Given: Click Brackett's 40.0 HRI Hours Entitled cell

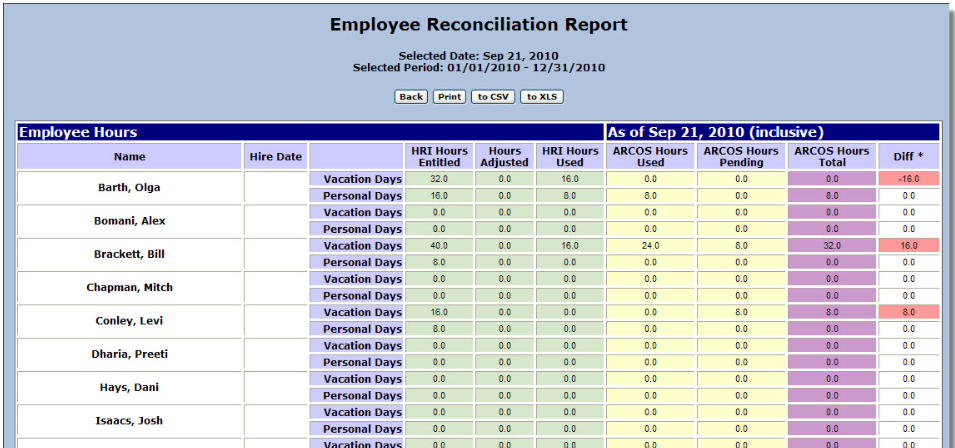Looking at the screenshot, I should point(439,246).
